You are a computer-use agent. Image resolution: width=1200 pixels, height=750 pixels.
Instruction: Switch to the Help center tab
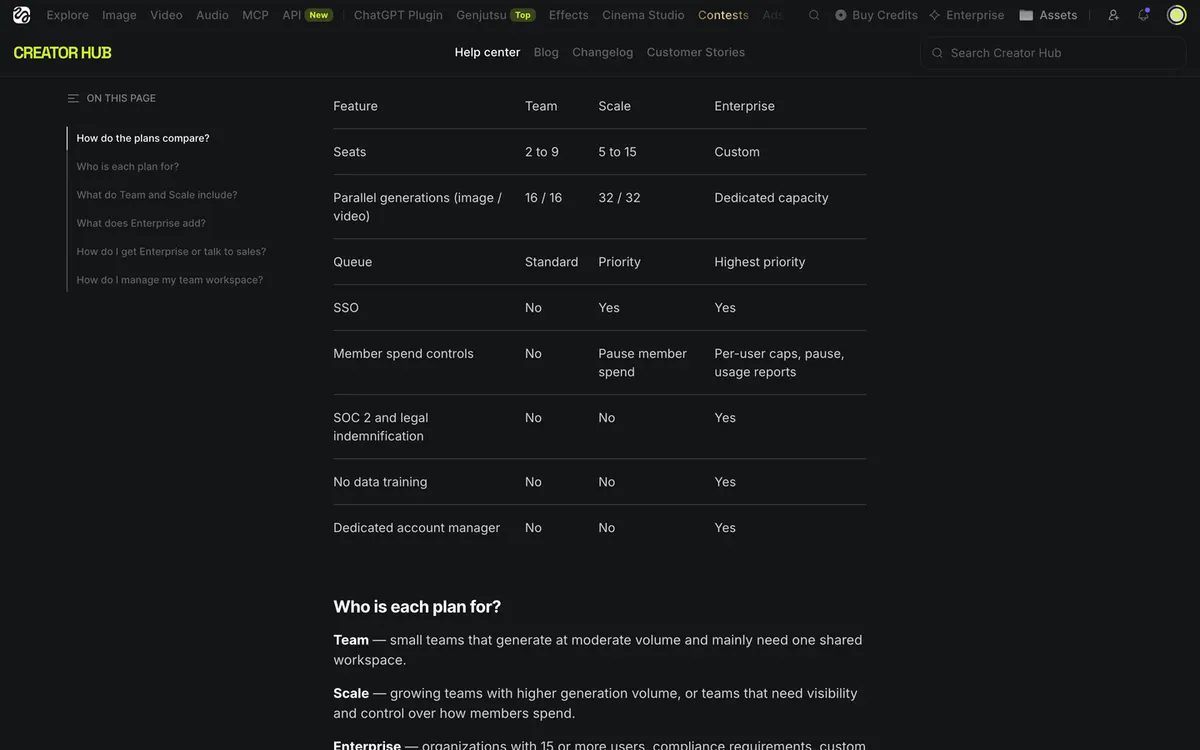click(487, 52)
